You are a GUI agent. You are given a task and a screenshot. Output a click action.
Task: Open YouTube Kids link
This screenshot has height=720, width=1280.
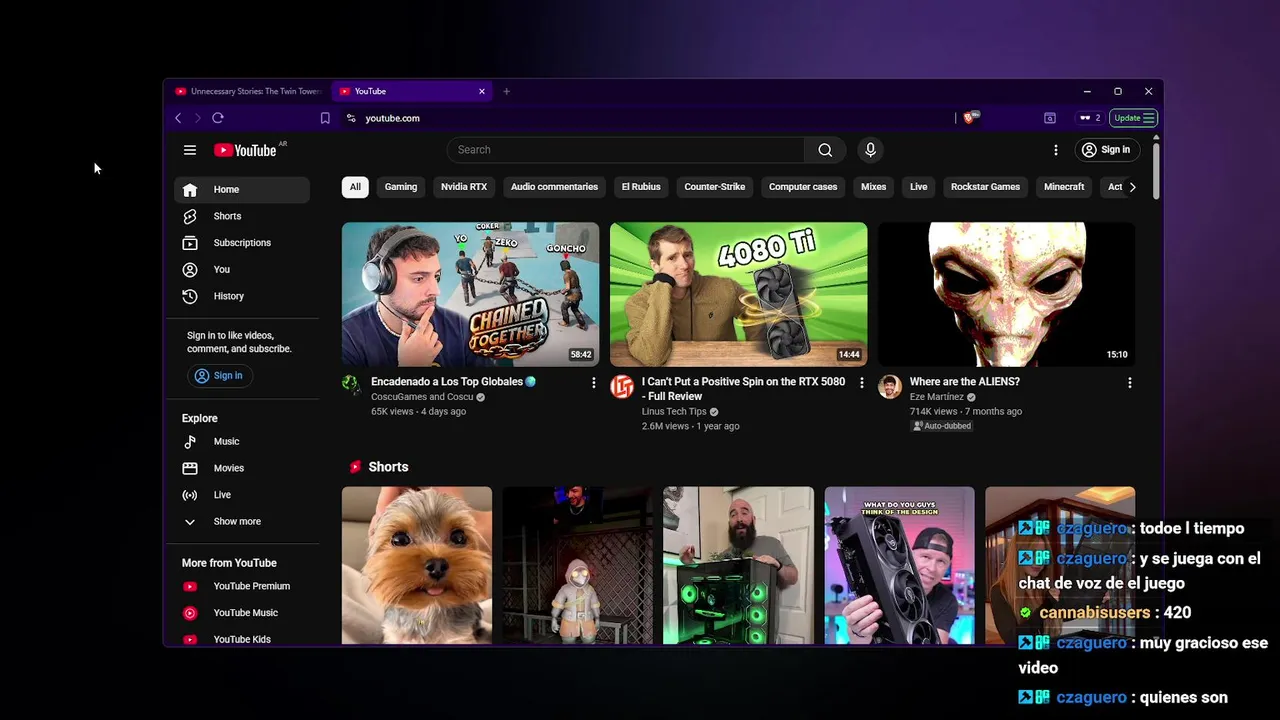pyautogui.click(x=242, y=639)
